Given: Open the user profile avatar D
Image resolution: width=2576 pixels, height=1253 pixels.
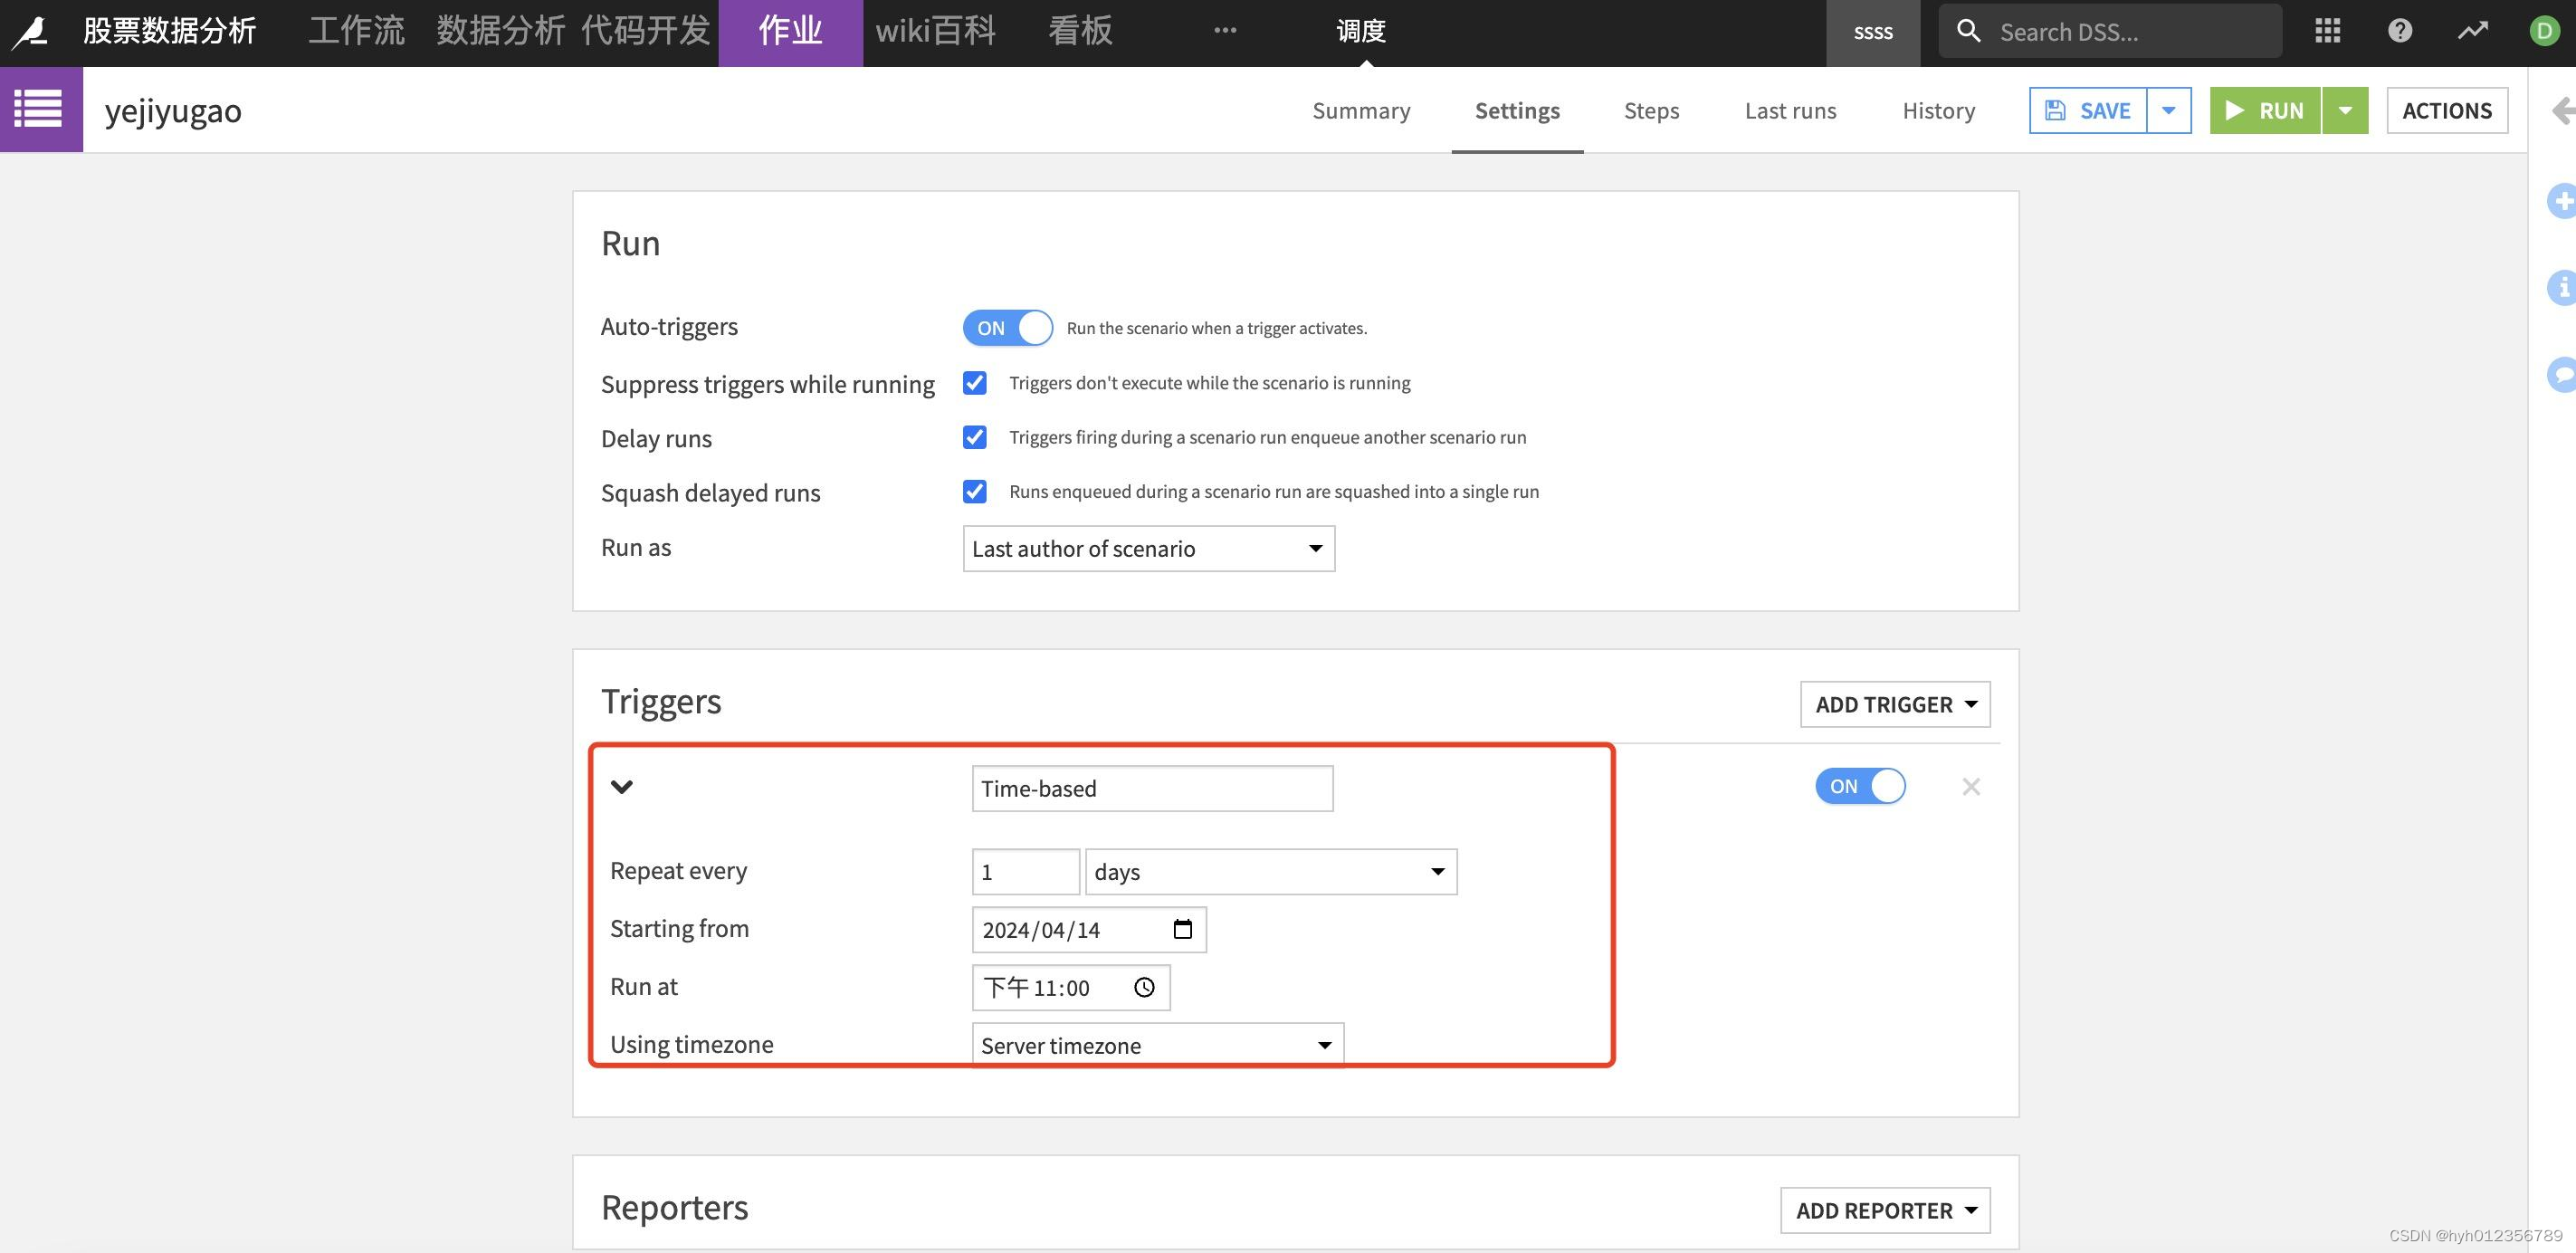Looking at the screenshot, I should (x=2544, y=31).
